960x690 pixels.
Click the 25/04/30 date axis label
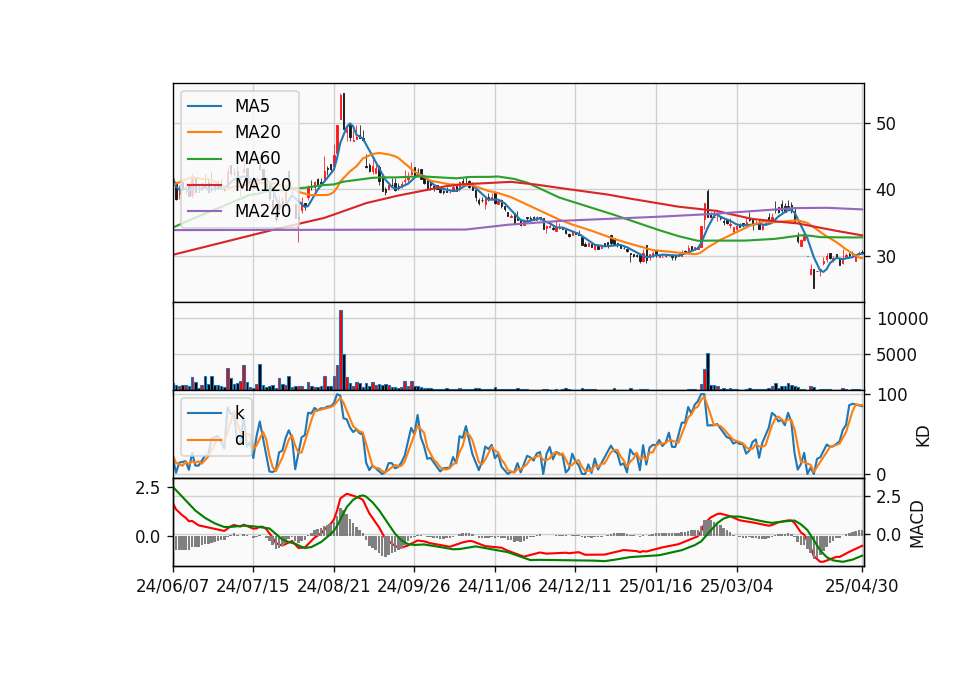pos(862,586)
